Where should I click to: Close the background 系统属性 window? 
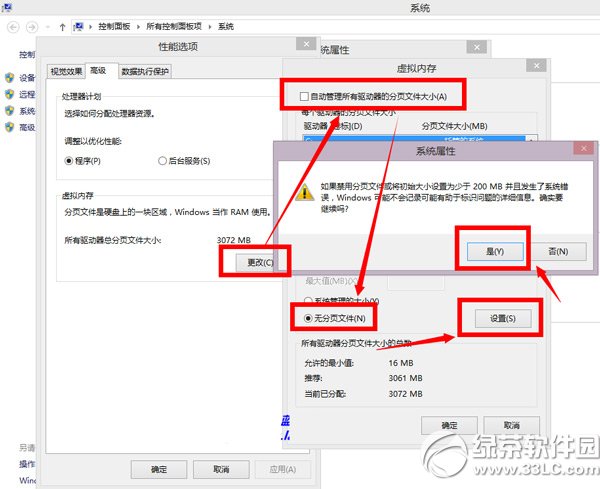tap(477, 47)
